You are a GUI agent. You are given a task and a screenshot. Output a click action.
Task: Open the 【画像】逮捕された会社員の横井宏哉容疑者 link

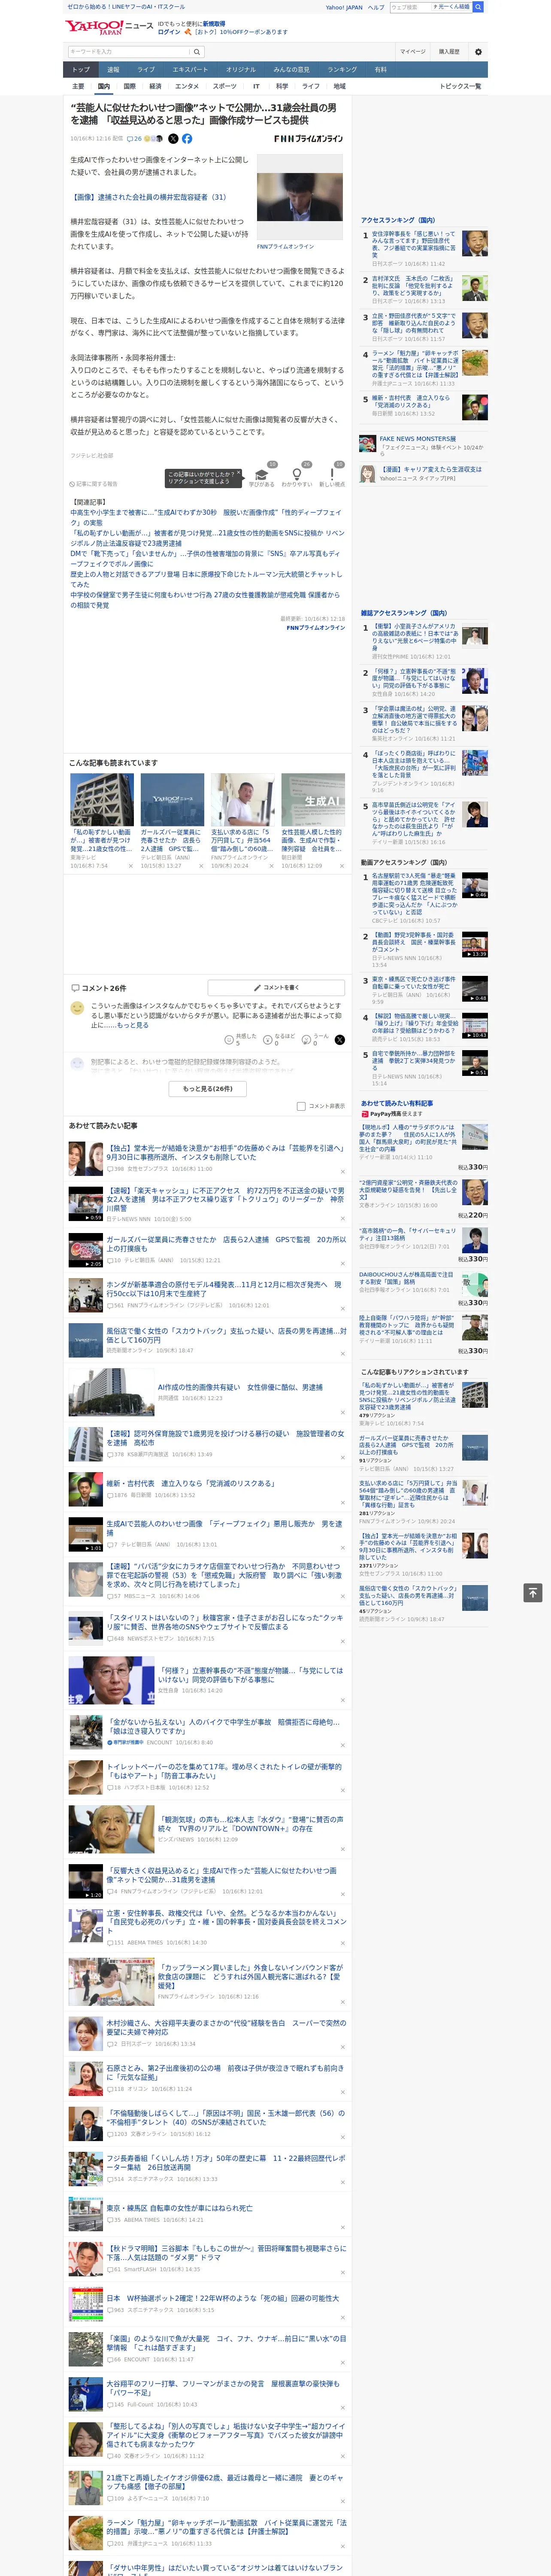coord(148,197)
